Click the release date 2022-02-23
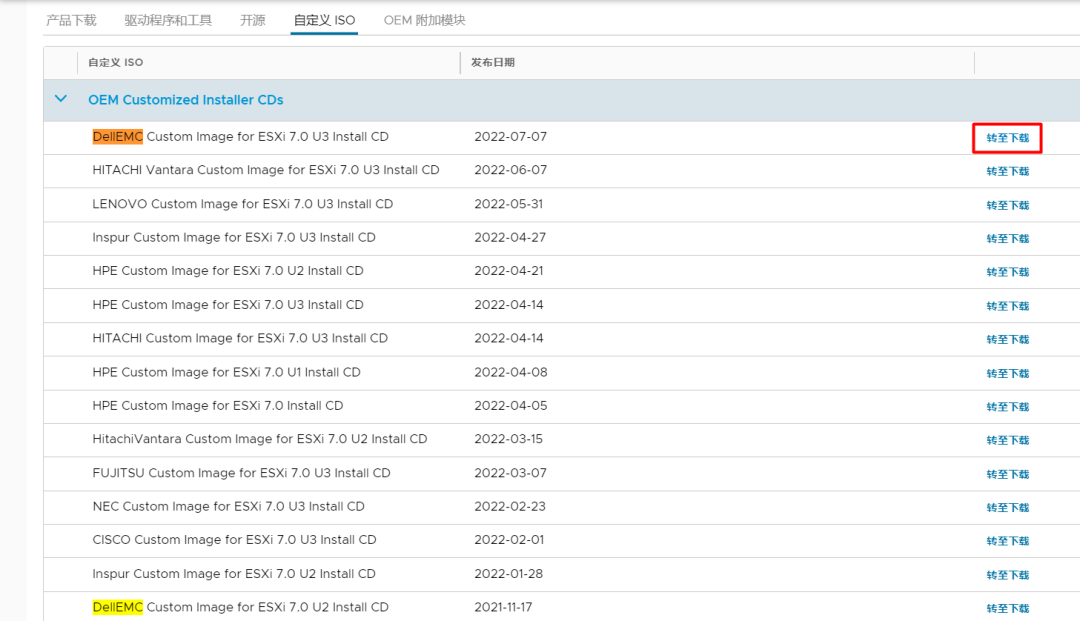1080x621 pixels. (510, 506)
